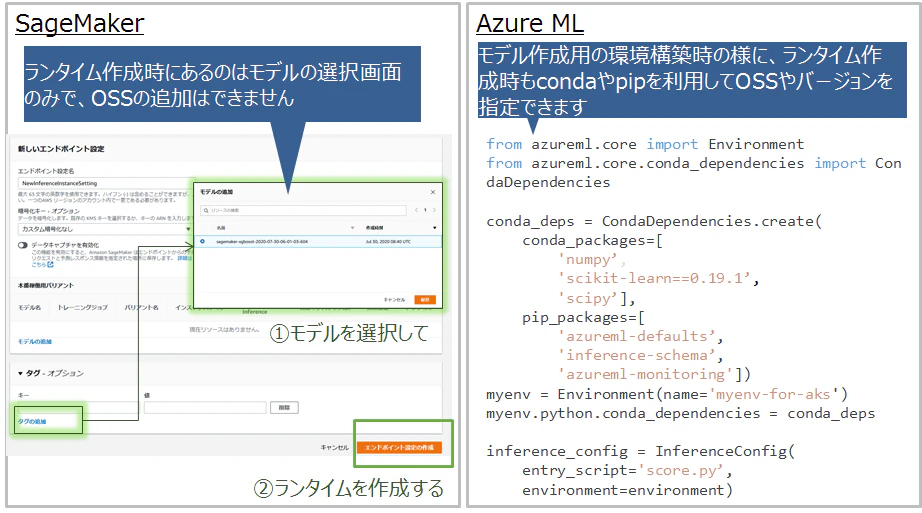The width and height of the screenshot is (922, 513).
Task: Click the search magnifier in リソースの検索 box
Action: (x=206, y=211)
